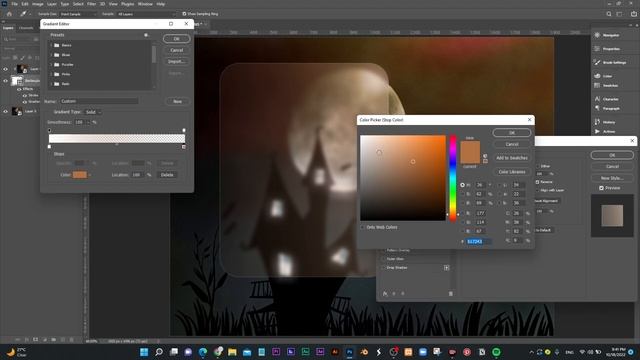
Task: Open taskbar Search icon
Action: [159, 352]
